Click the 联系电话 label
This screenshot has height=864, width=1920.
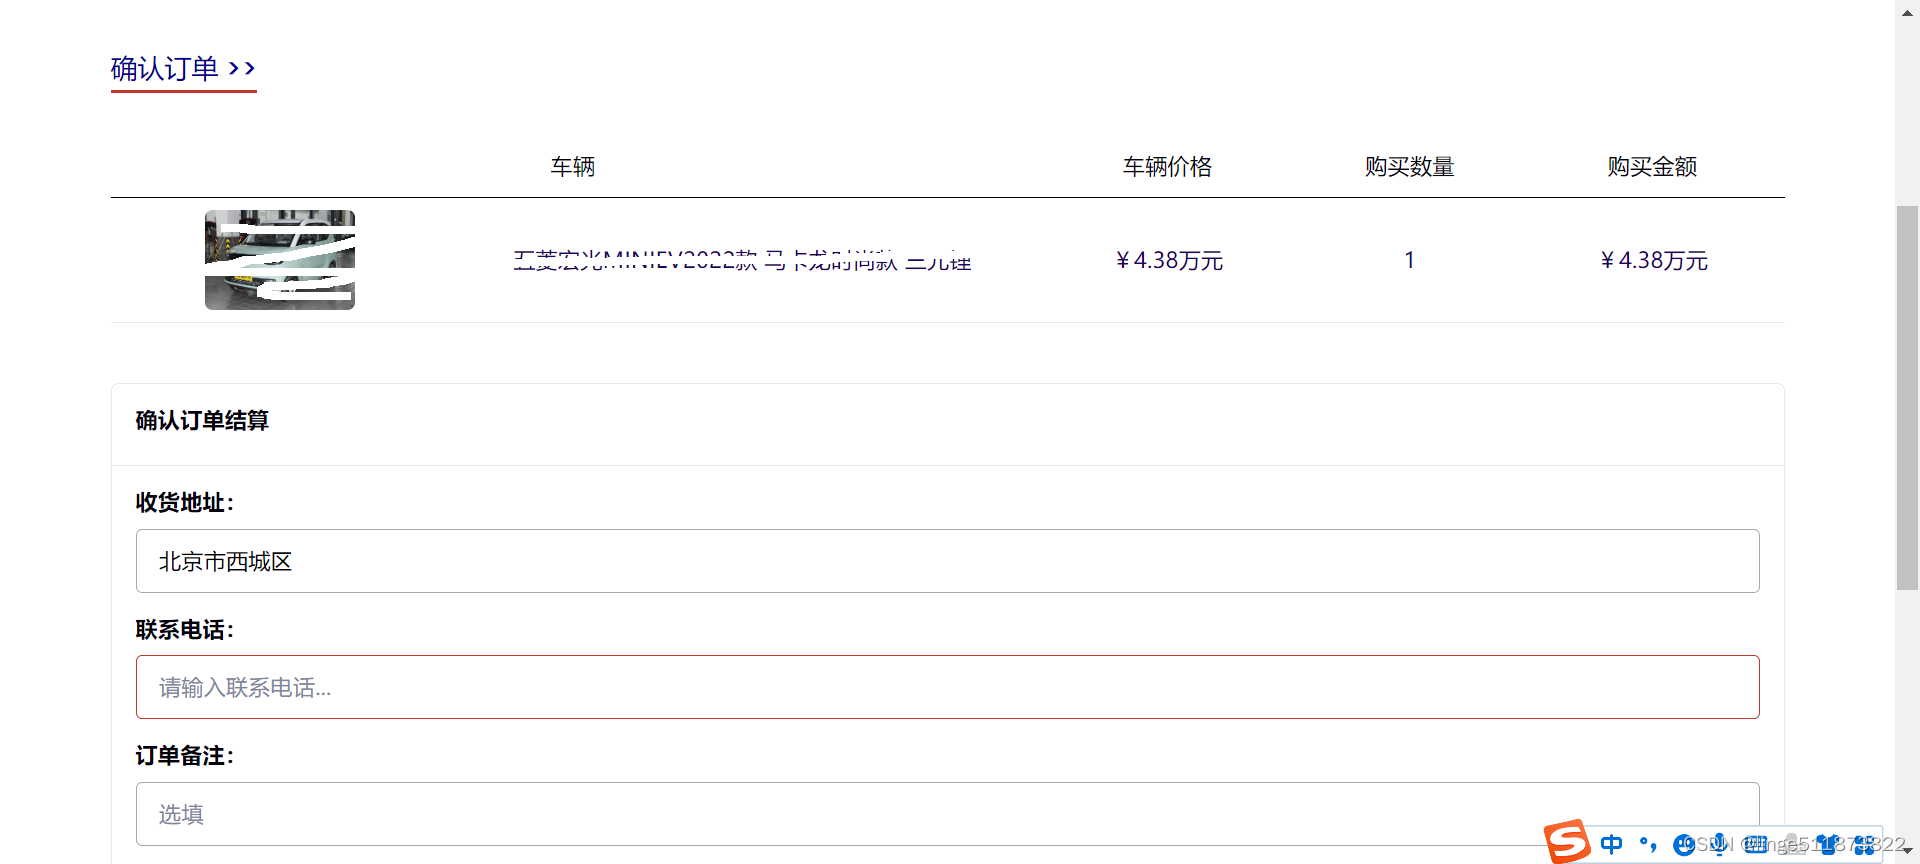coord(184,630)
